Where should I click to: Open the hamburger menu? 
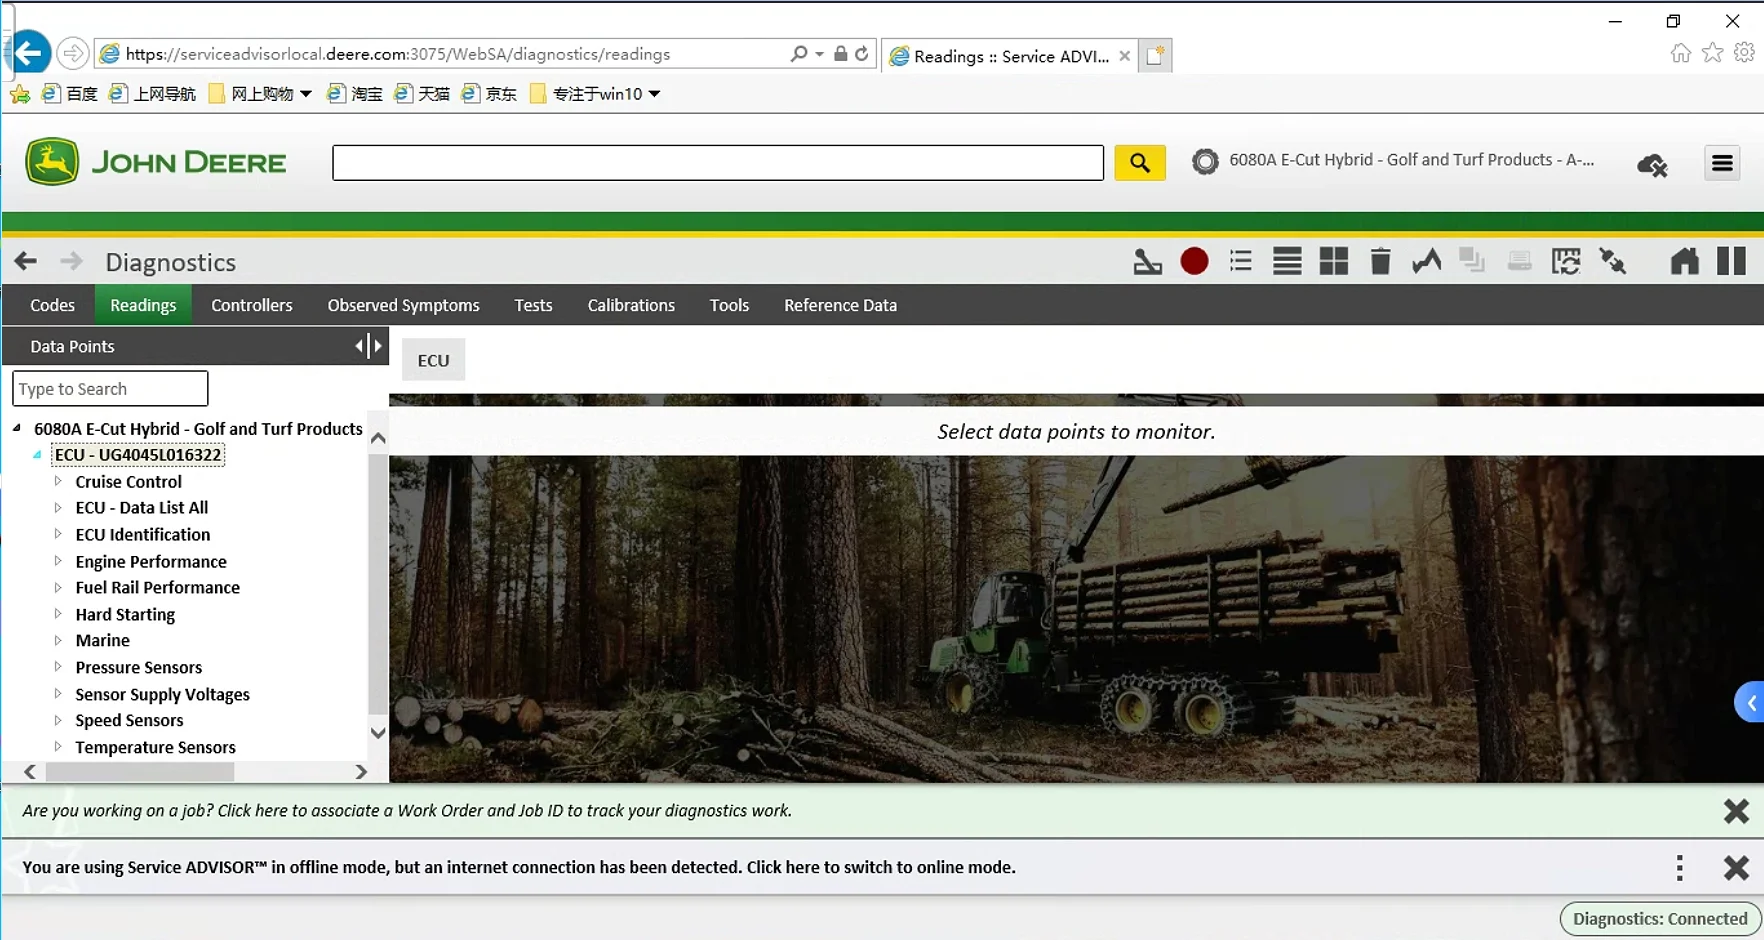(1722, 163)
